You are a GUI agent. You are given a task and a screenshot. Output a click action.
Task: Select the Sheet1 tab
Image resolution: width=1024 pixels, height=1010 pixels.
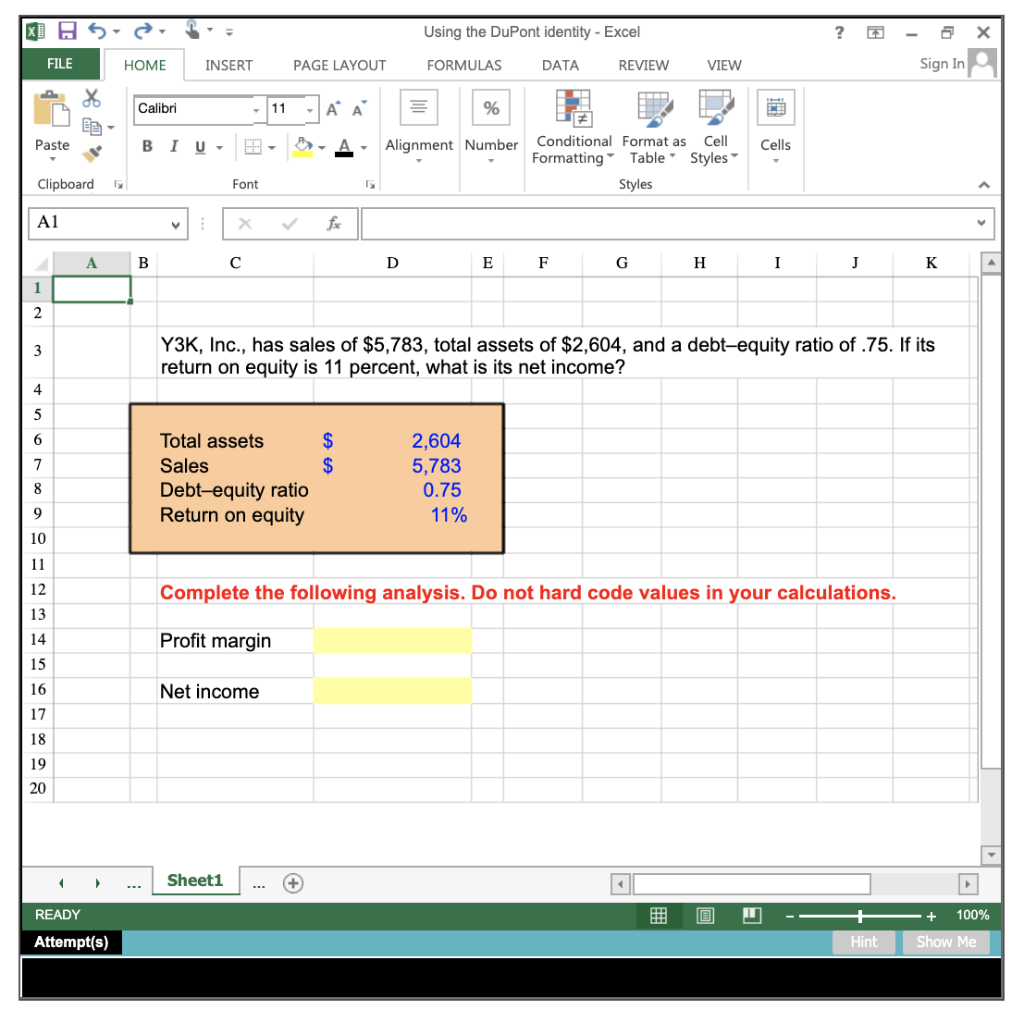[x=195, y=881]
